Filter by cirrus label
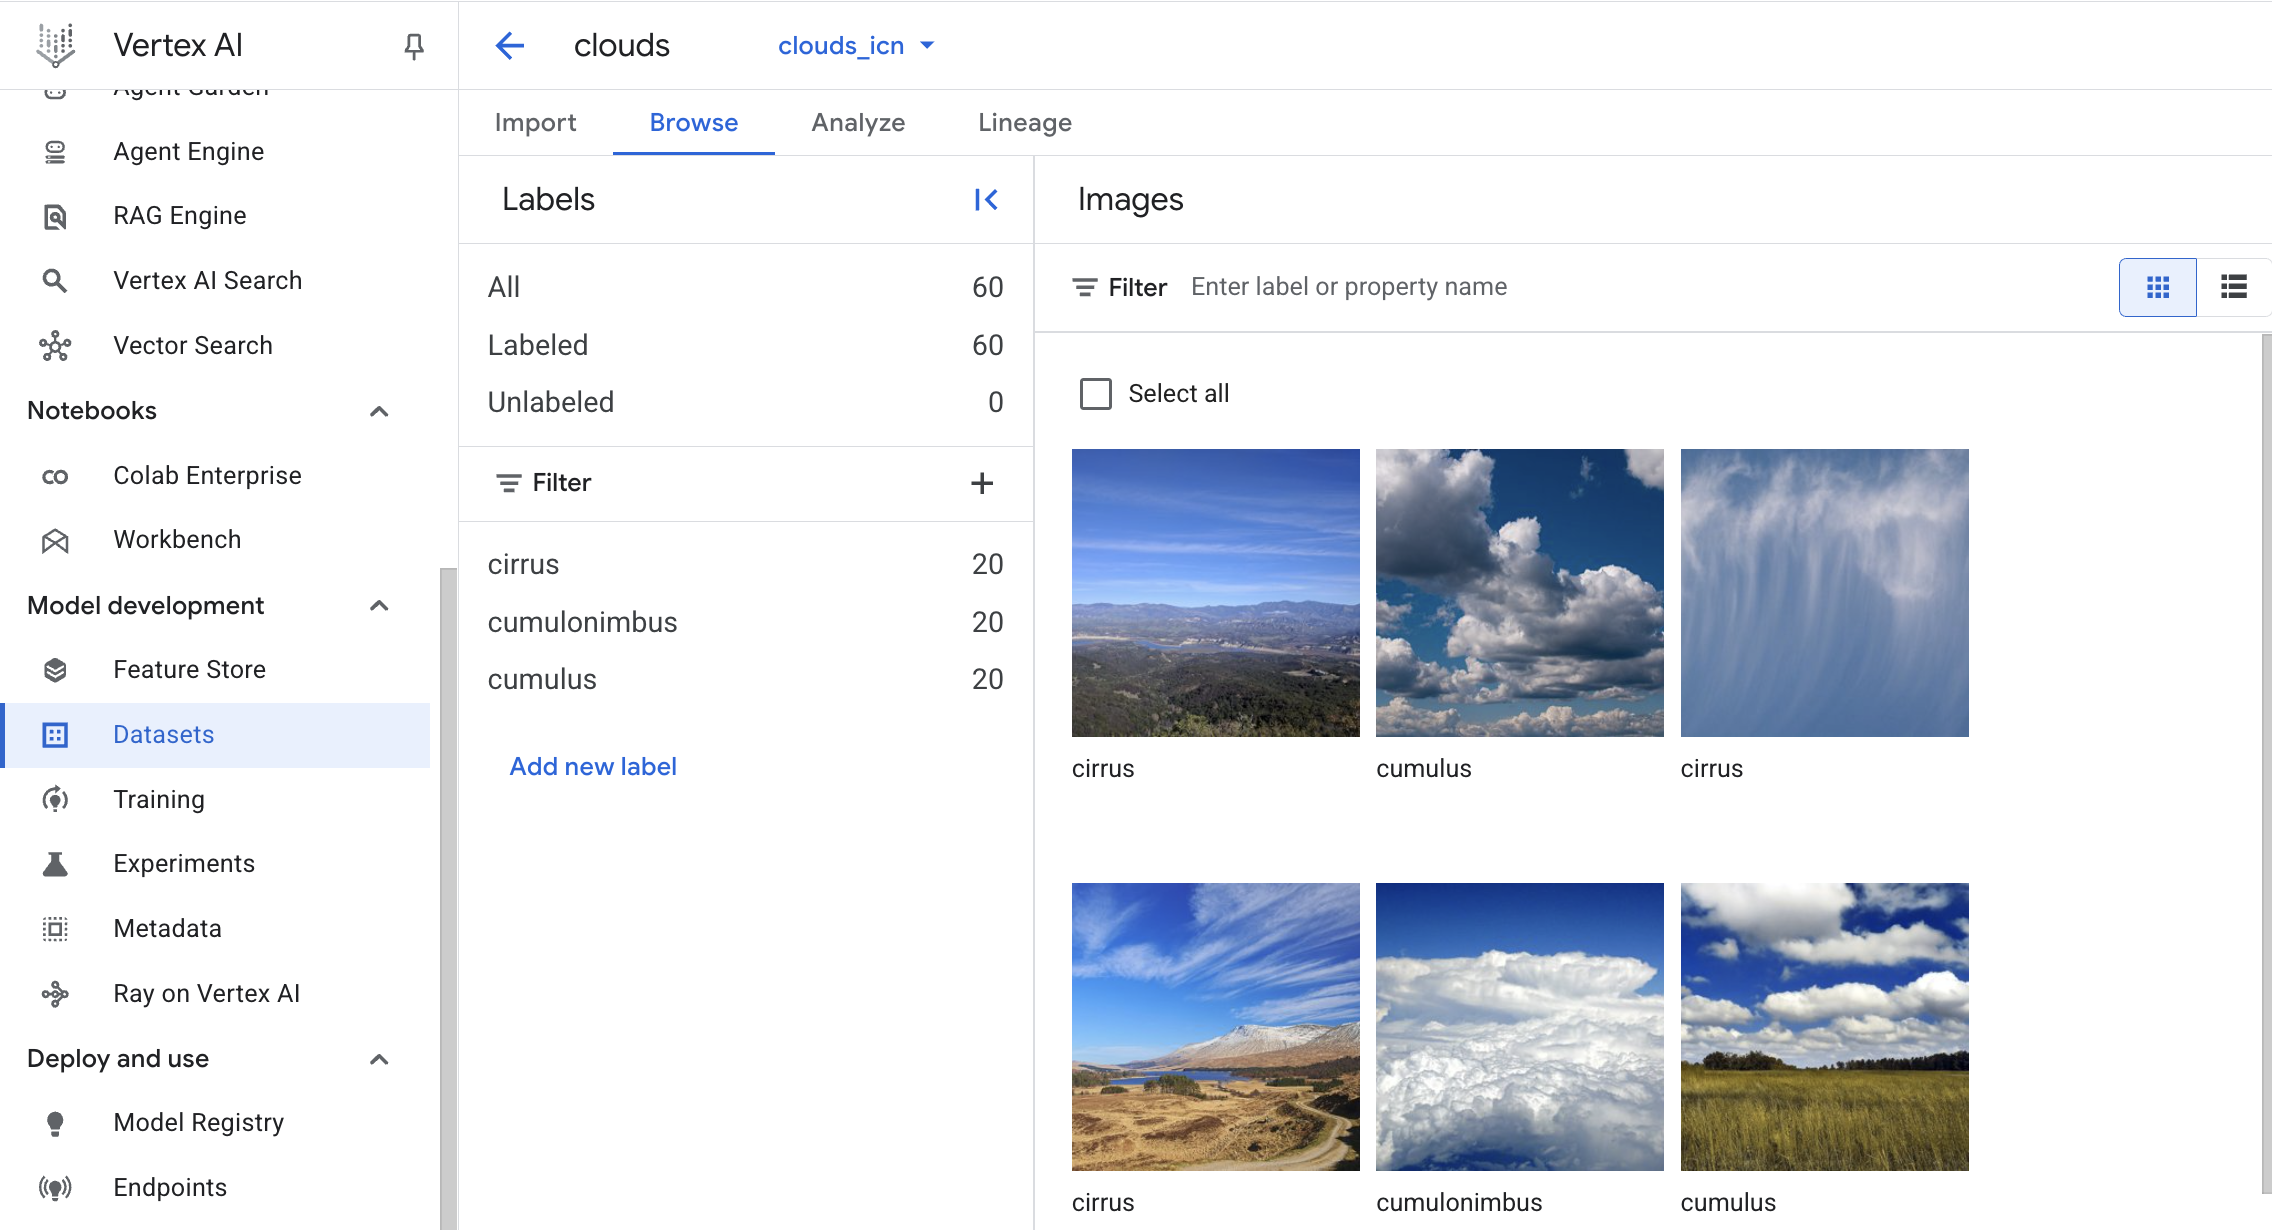Screen dimensions: 2272x1230 (x=746, y=565)
